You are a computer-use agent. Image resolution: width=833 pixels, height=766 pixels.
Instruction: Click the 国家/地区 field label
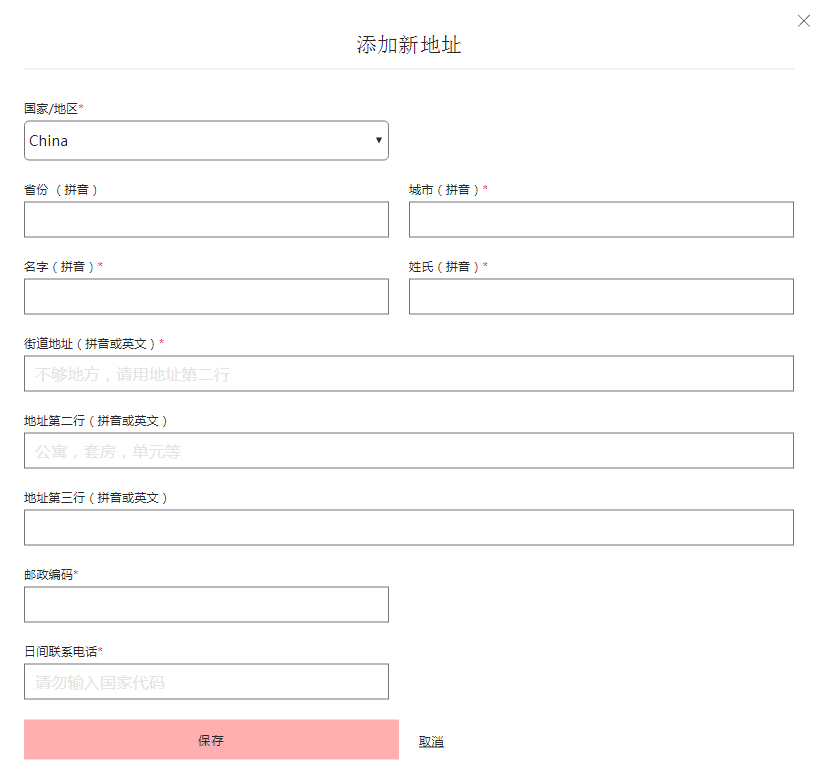click(x=50, y=108)
